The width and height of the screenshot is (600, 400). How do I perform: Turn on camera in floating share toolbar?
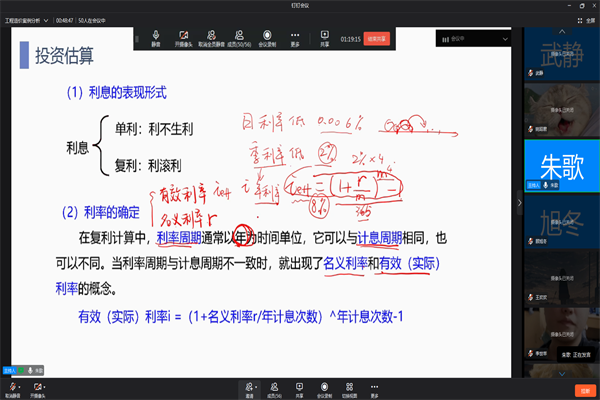pos(184,39)
